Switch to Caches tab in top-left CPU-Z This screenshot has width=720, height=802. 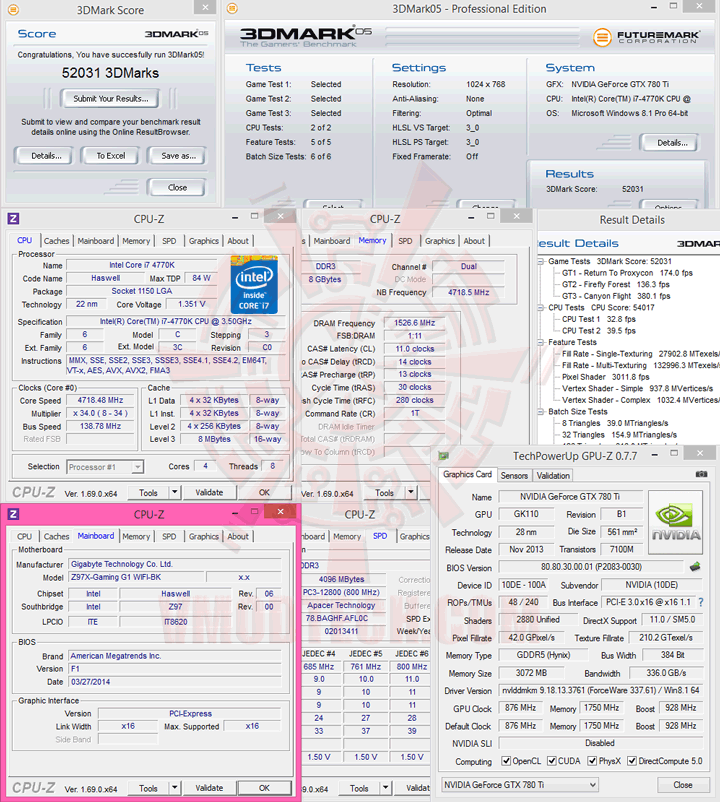[56, 241]
